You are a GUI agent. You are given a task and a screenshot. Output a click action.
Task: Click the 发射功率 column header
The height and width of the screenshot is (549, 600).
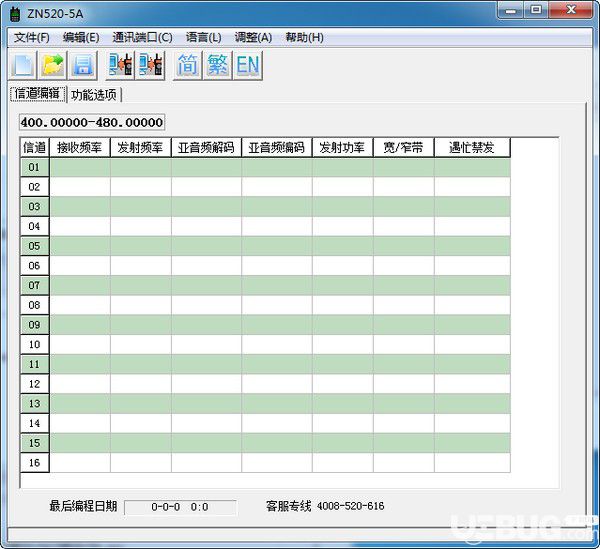342,147
